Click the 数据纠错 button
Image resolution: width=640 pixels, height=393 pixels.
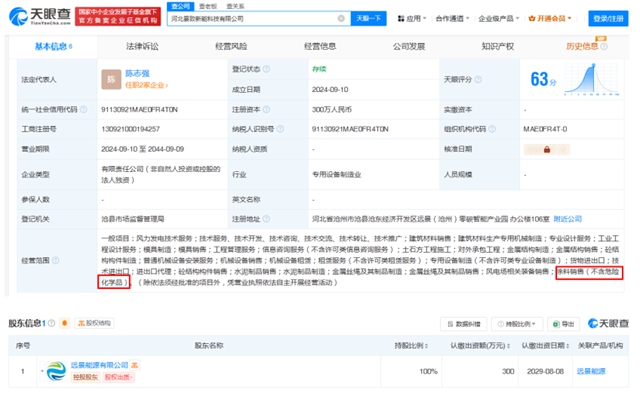click(x=464, y=324)
